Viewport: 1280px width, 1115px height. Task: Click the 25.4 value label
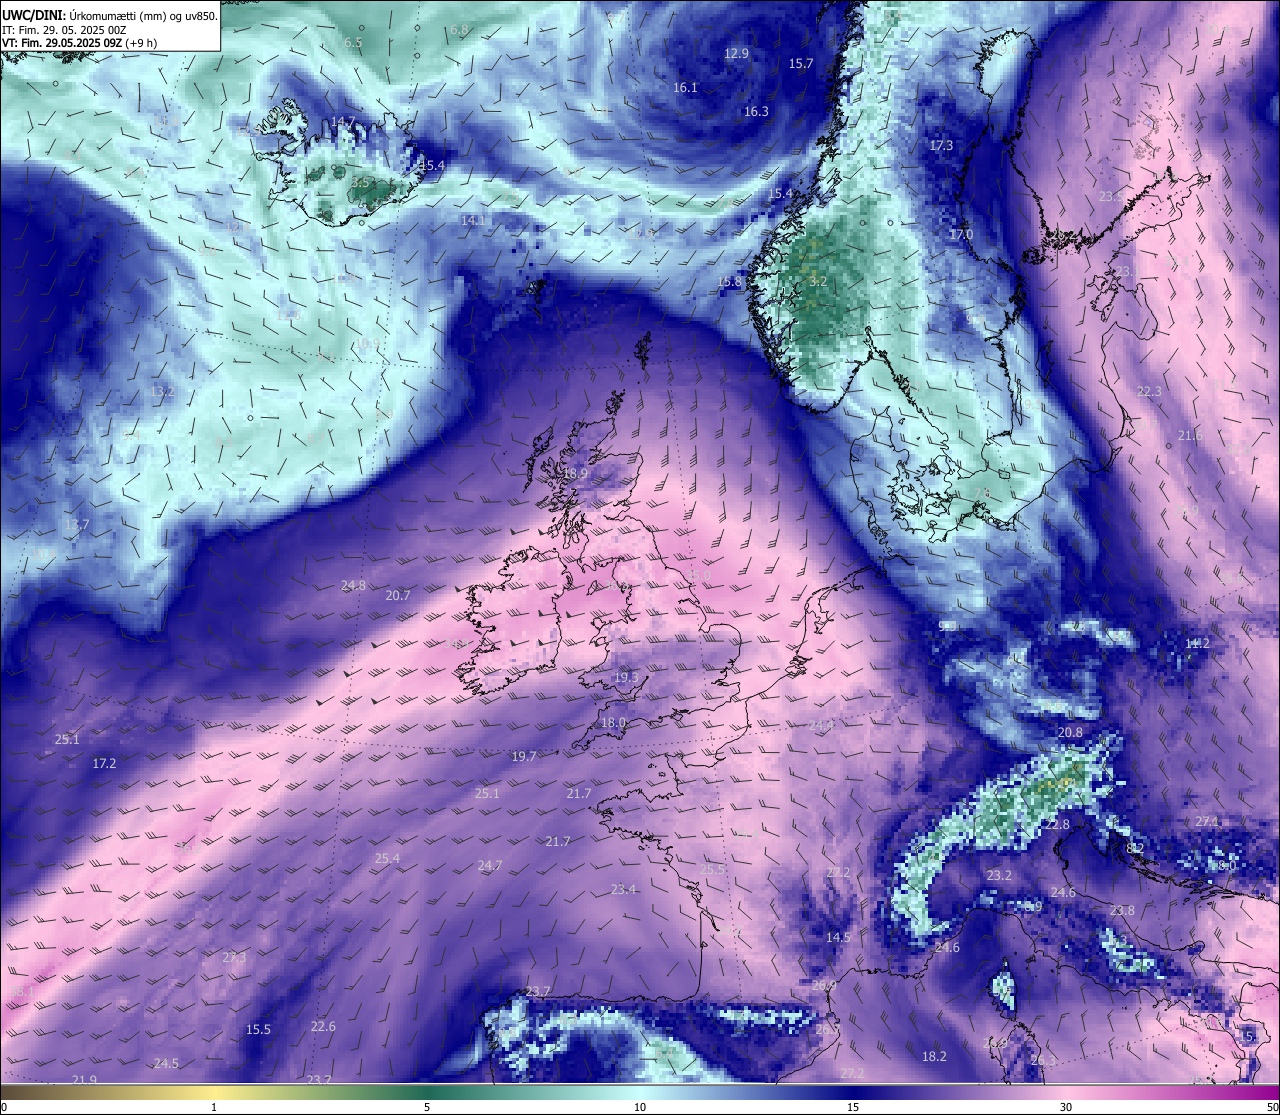tap(387, 859)
